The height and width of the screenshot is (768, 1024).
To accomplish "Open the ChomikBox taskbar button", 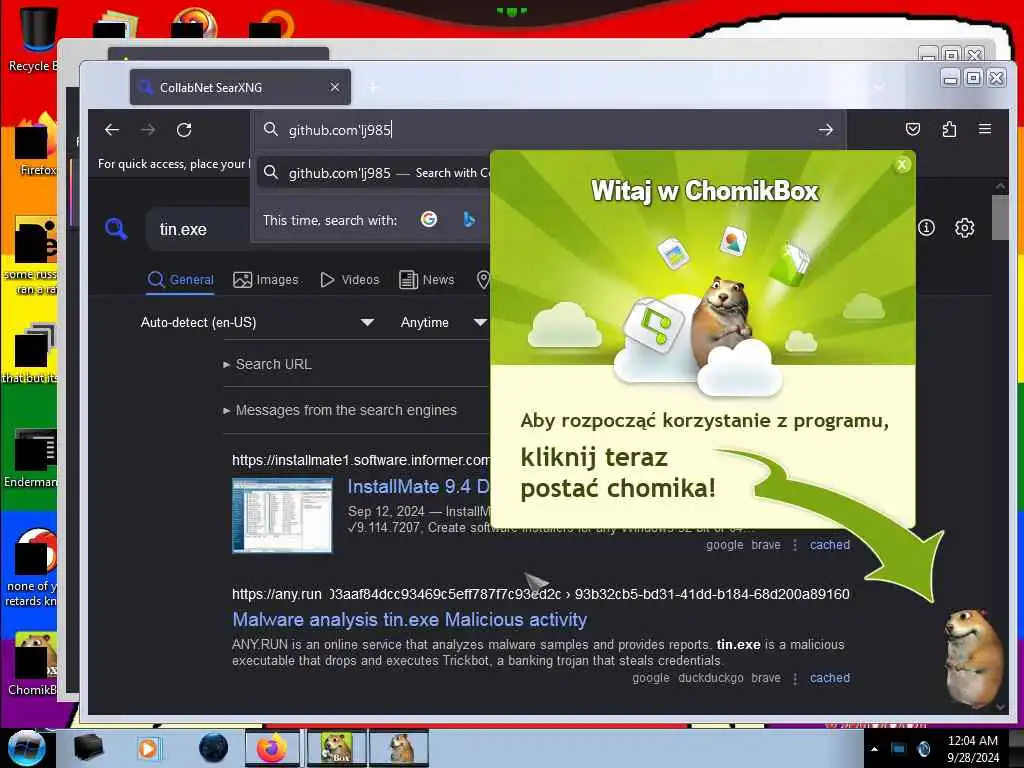I will pos(336,748).
